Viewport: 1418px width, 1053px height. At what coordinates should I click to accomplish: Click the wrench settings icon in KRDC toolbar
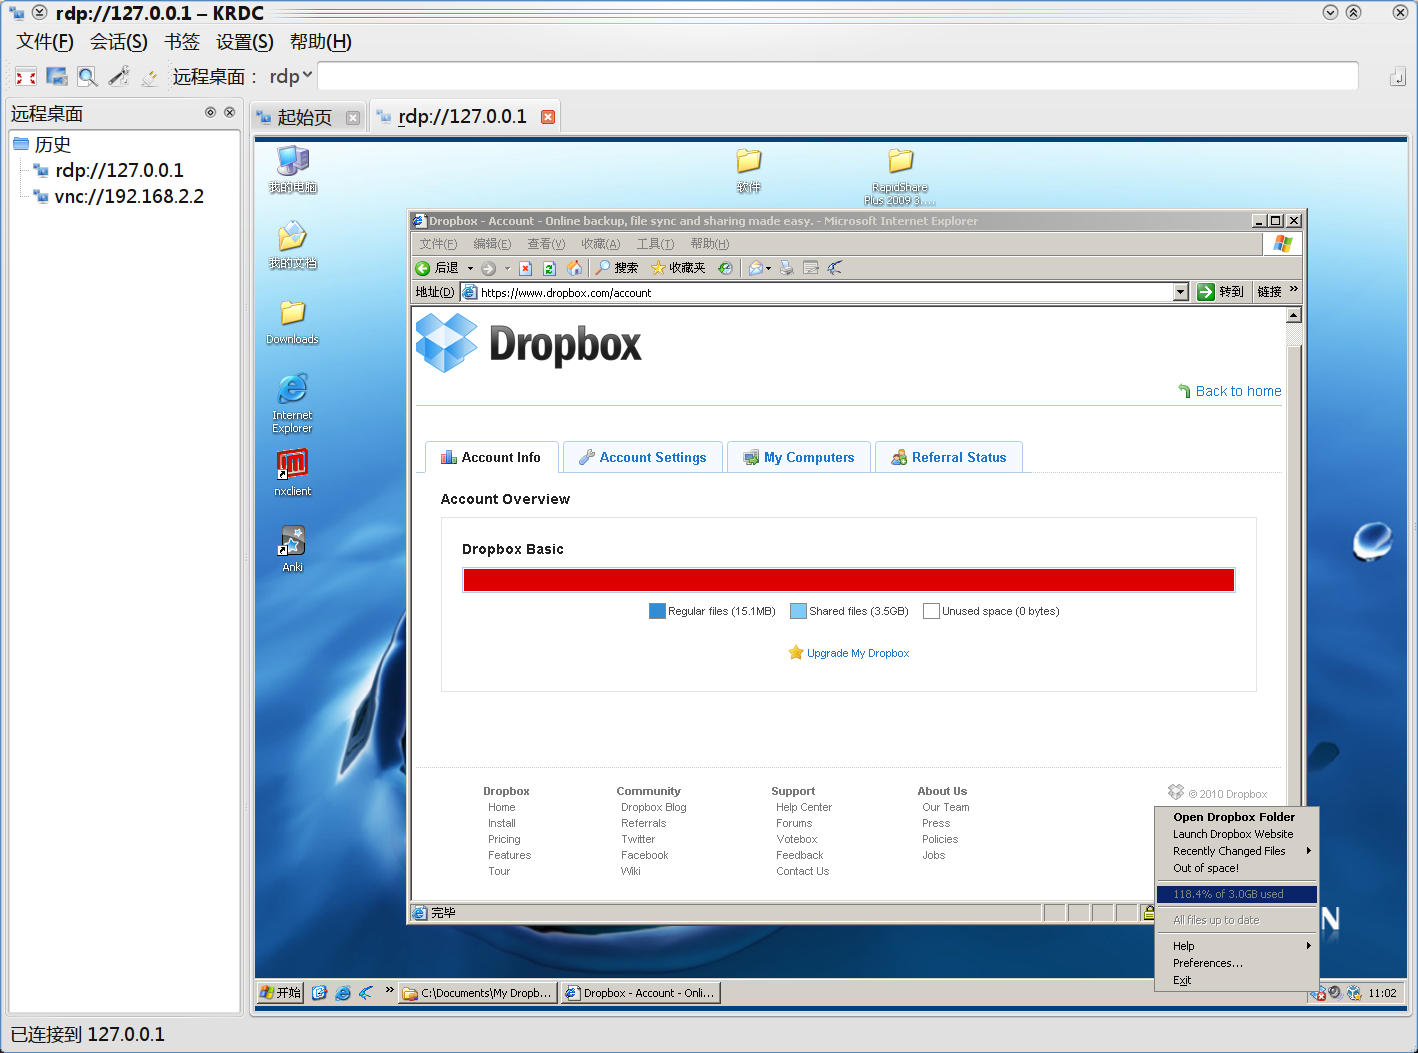[119, 77]
